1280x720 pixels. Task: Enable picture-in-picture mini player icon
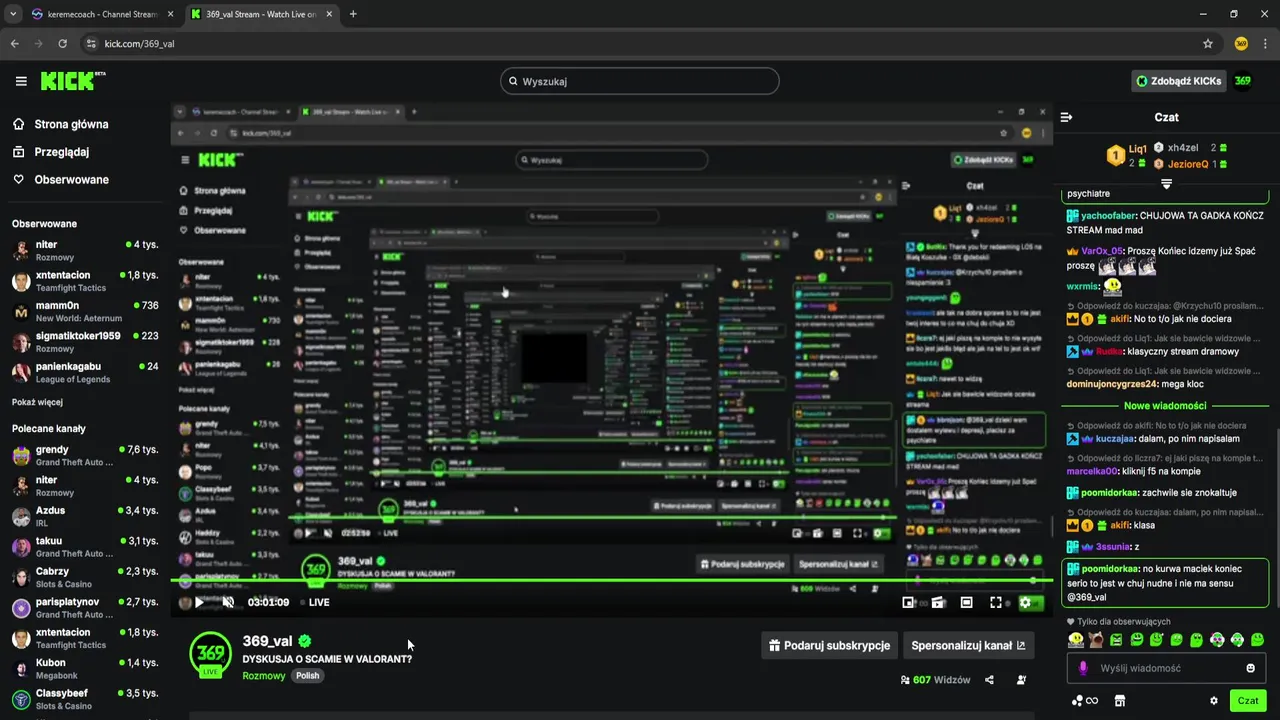pyautogui.click(x=908, y=602)
